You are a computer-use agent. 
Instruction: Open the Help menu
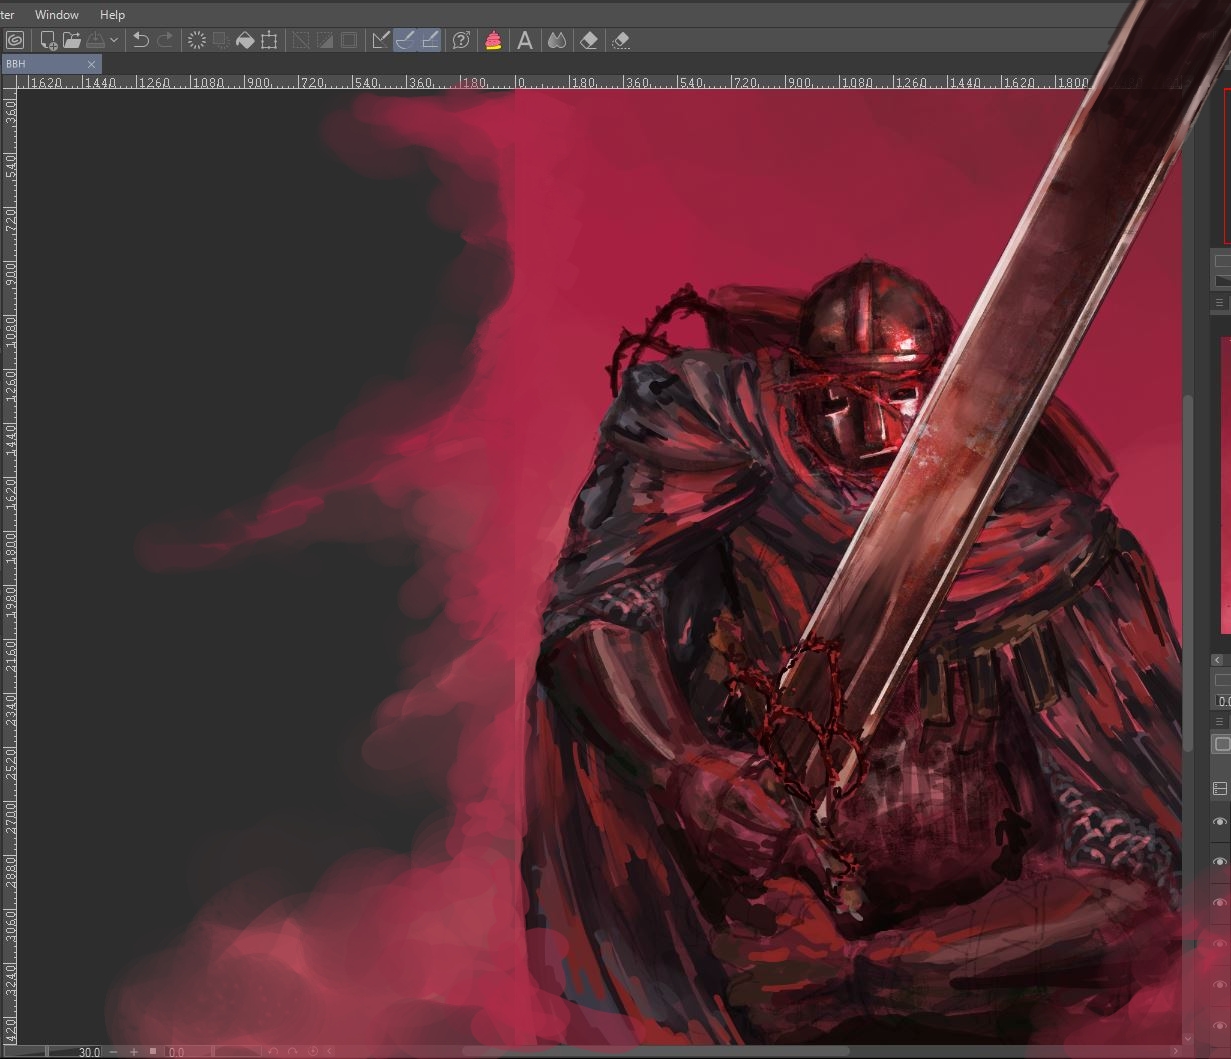[x=112, y=15]
